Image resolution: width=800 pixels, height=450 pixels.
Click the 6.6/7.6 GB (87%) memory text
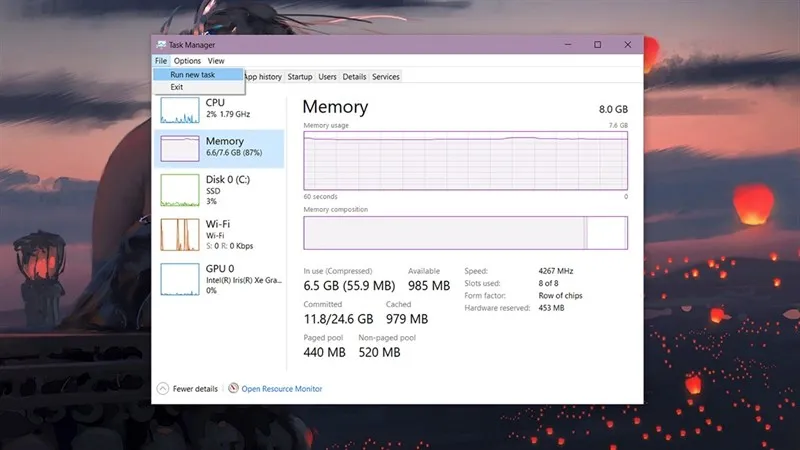[234, 153]
